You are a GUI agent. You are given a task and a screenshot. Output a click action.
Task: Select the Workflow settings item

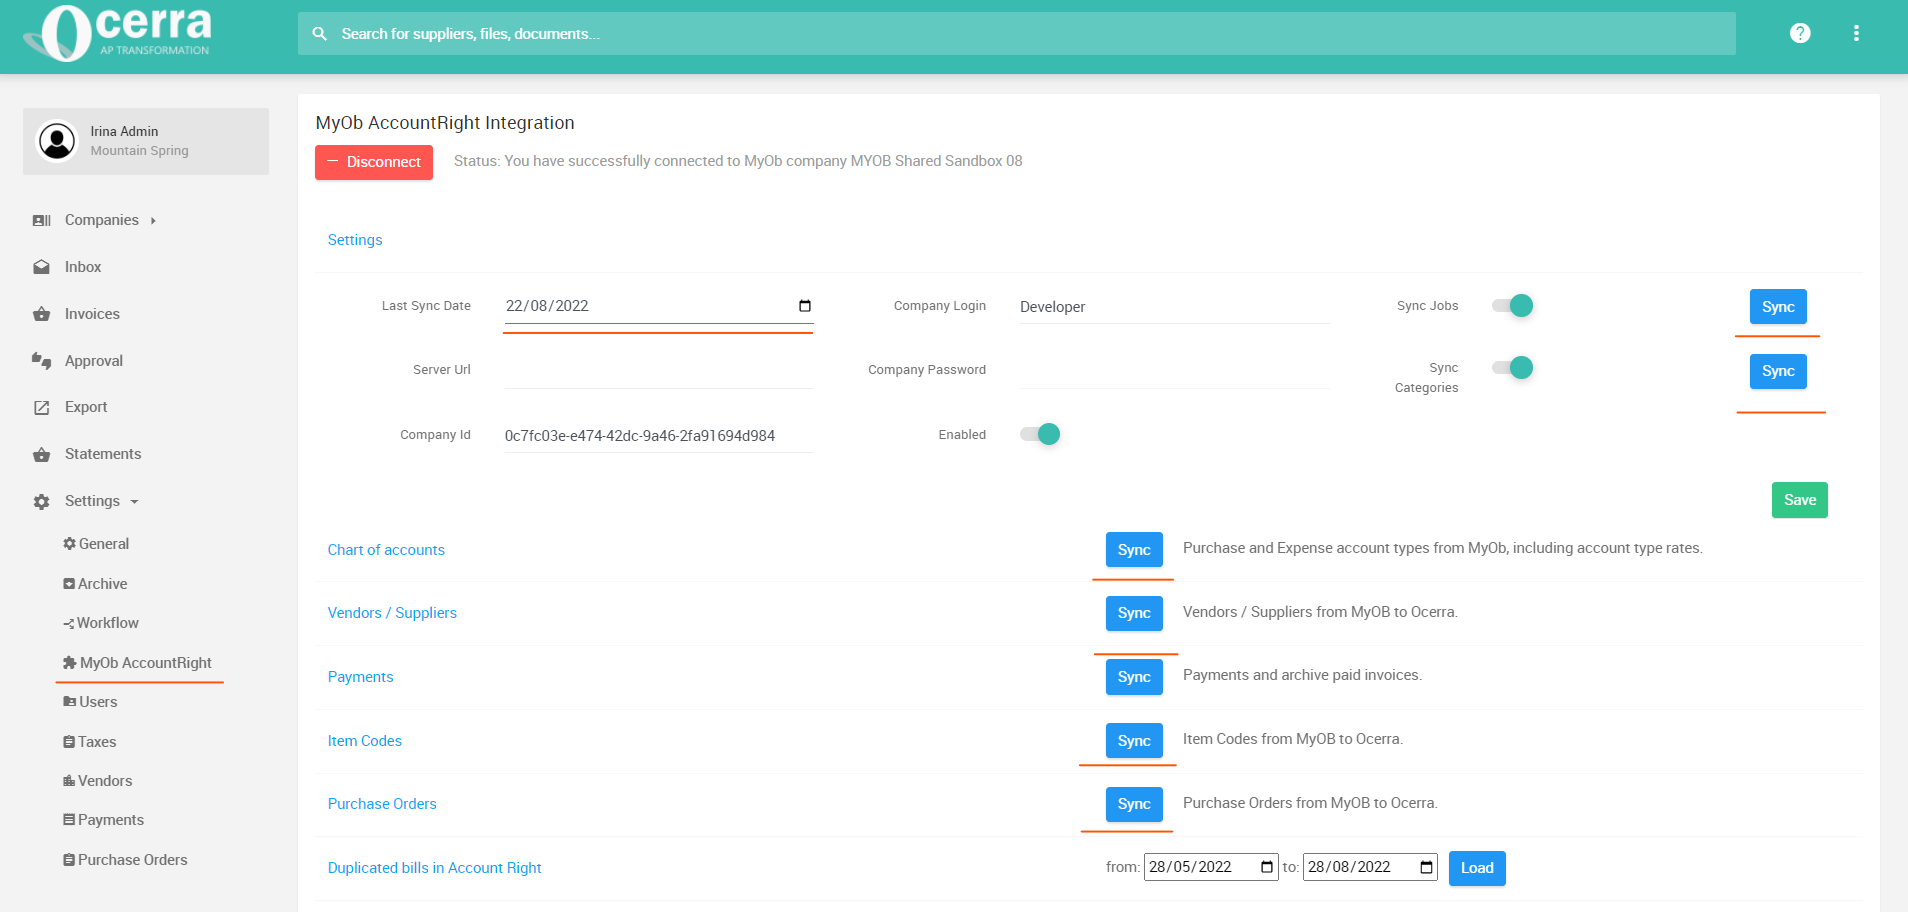pyautogui.click(x=108, y=623)
